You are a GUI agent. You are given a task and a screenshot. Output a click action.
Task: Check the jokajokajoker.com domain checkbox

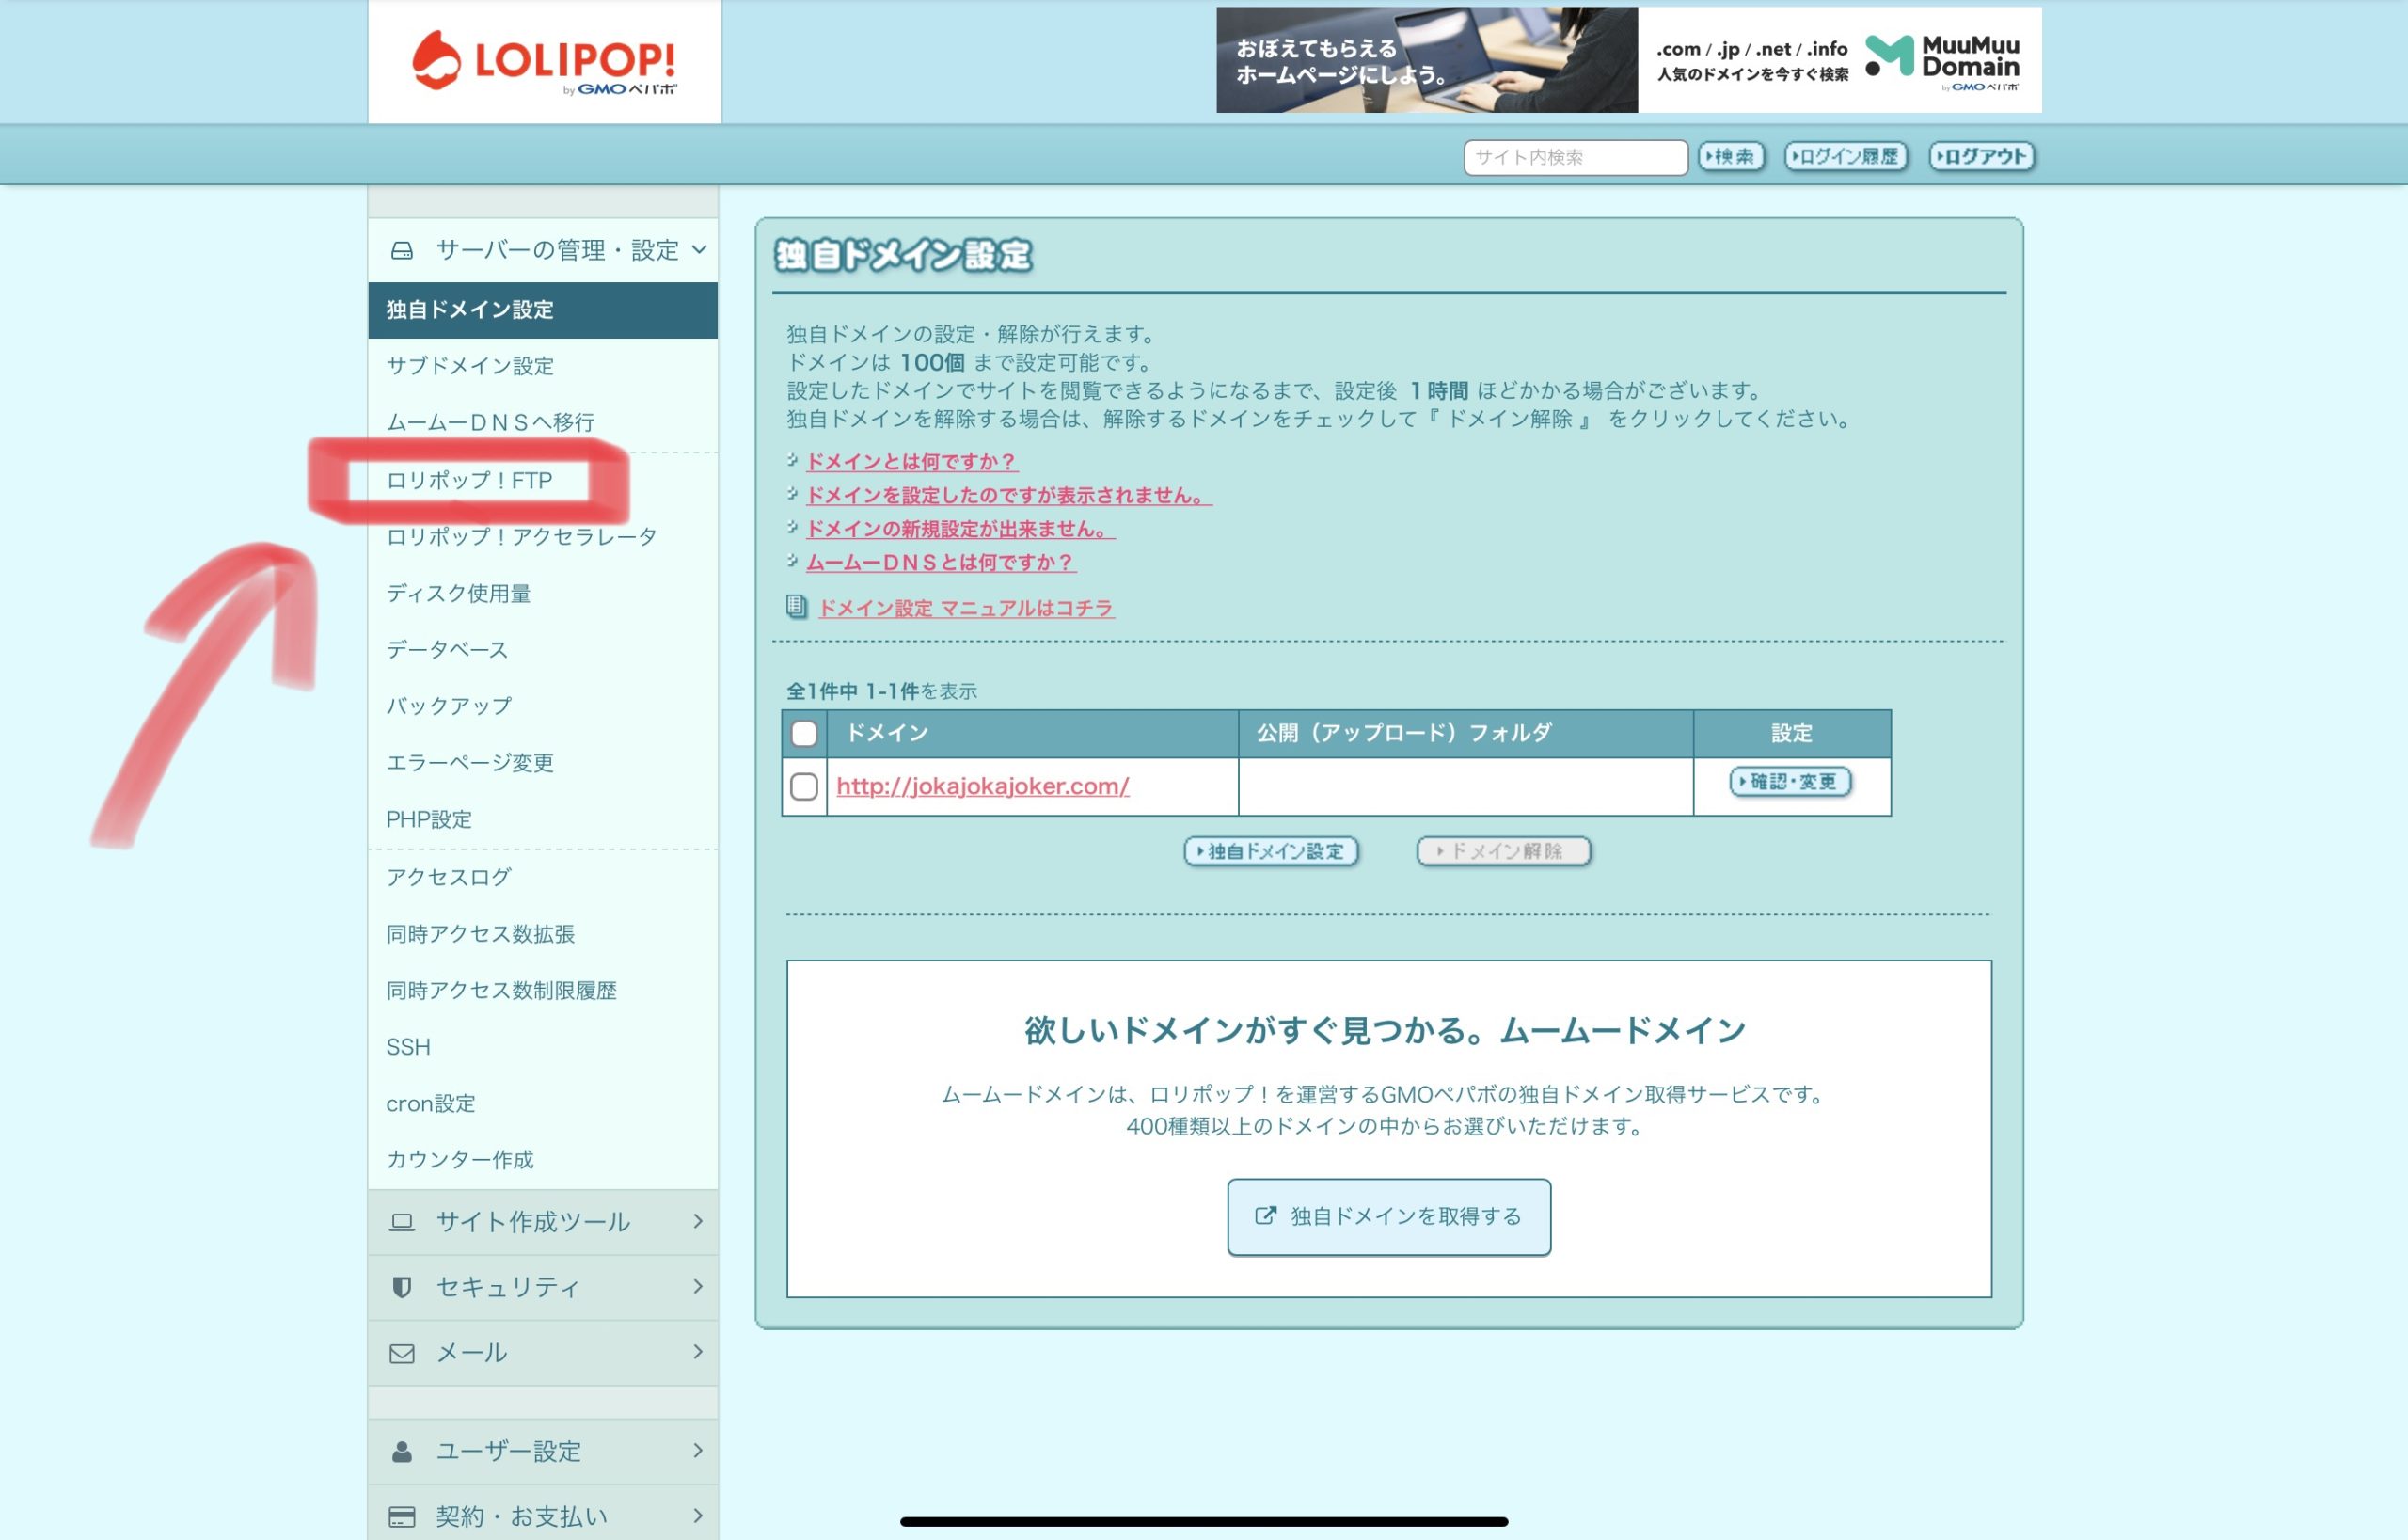pos(804,786)
